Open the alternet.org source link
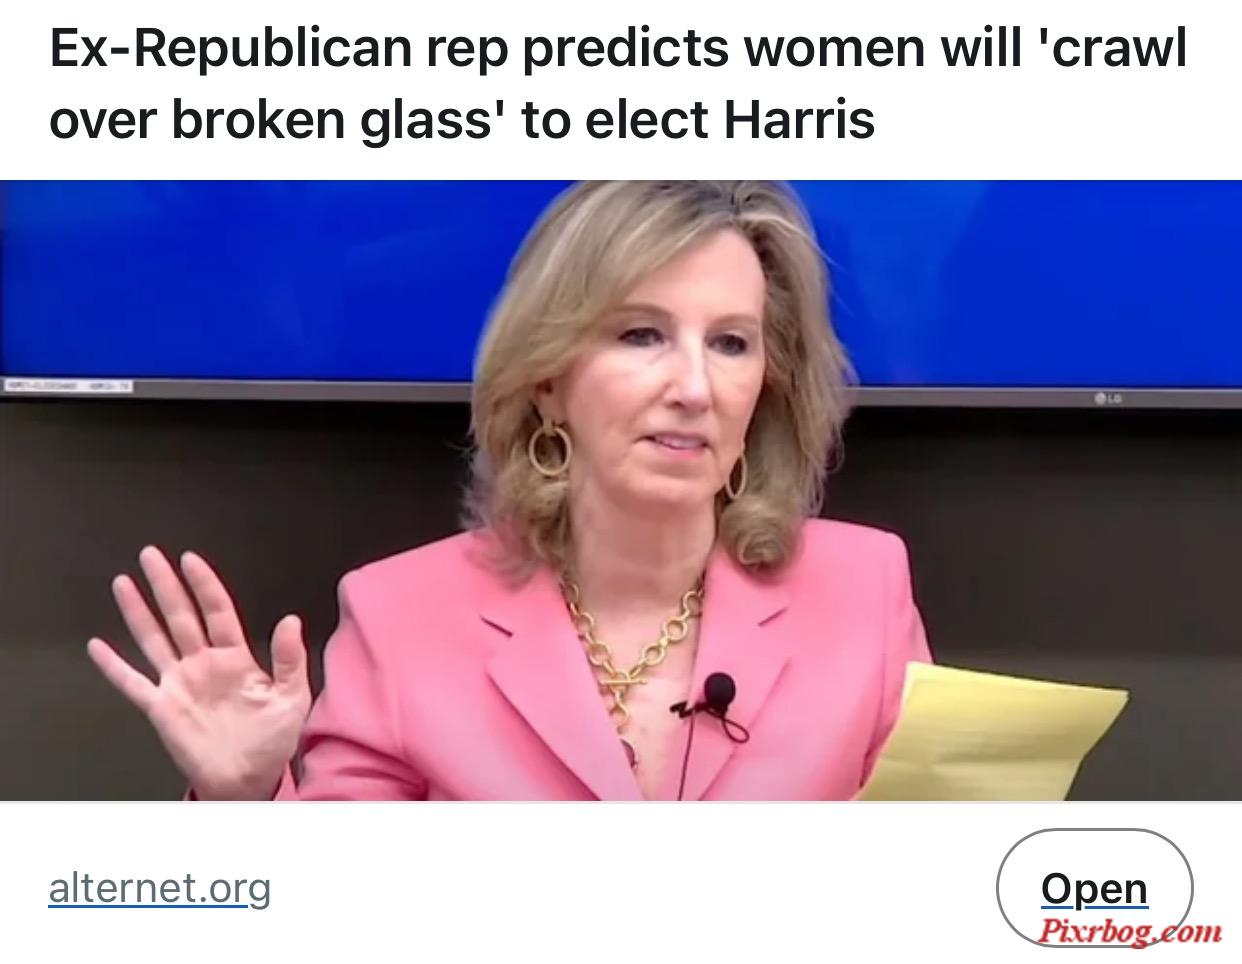The image size is (1242, 964). coord(159,887)
